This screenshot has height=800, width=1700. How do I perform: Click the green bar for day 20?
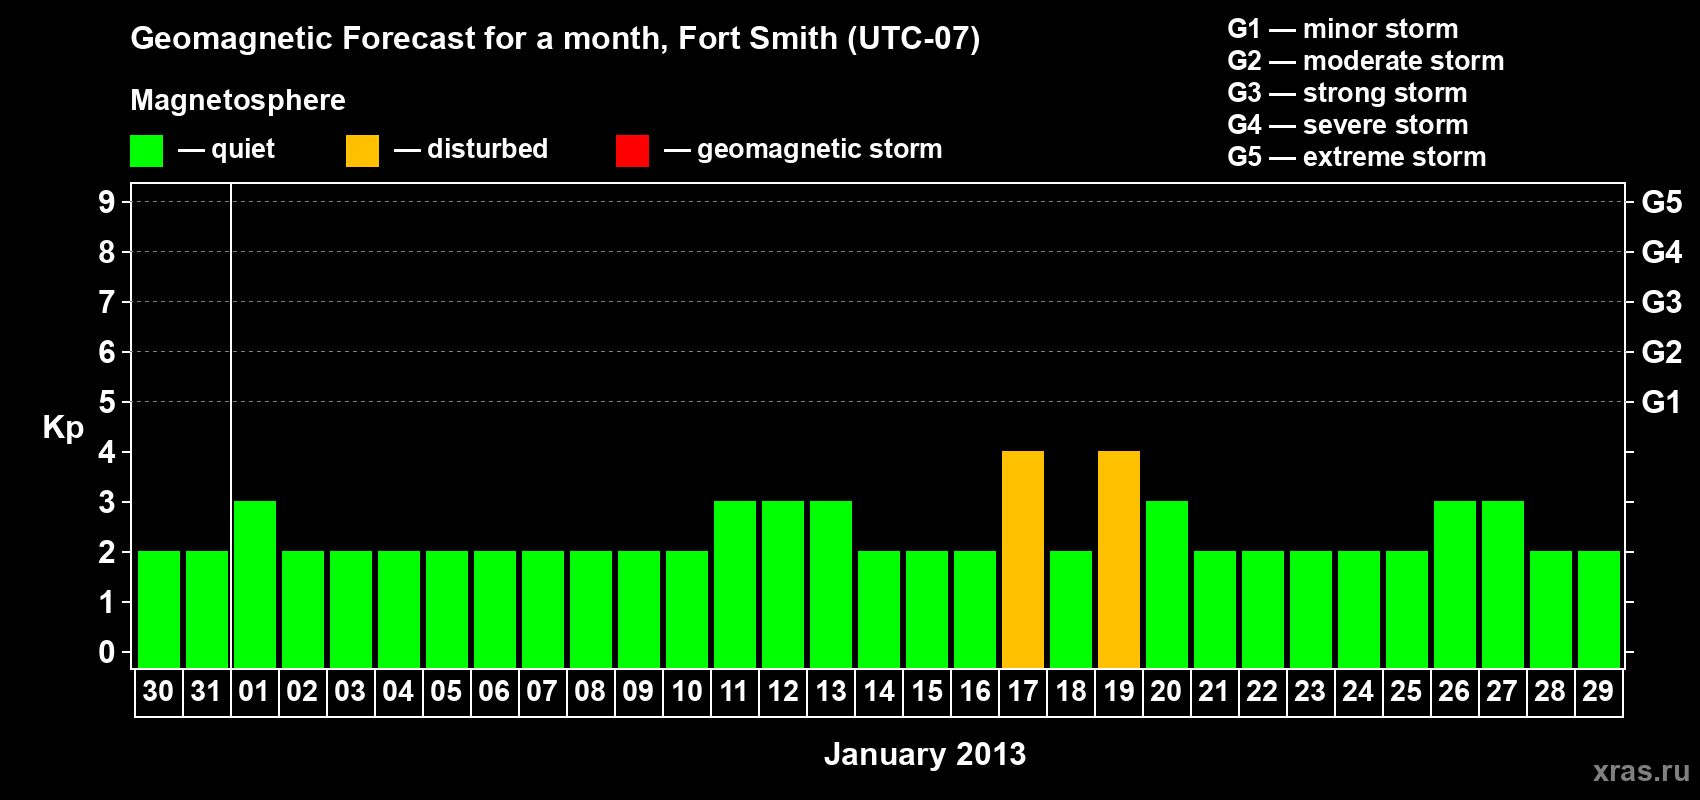point(1167,584)
